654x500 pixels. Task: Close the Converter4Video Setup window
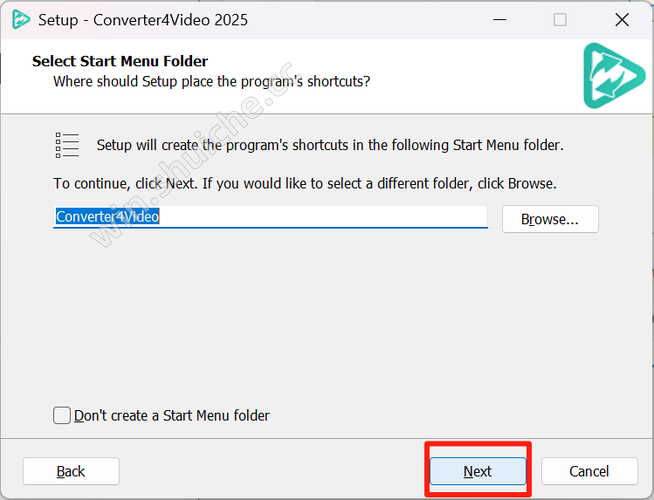(x=622, y=20)
